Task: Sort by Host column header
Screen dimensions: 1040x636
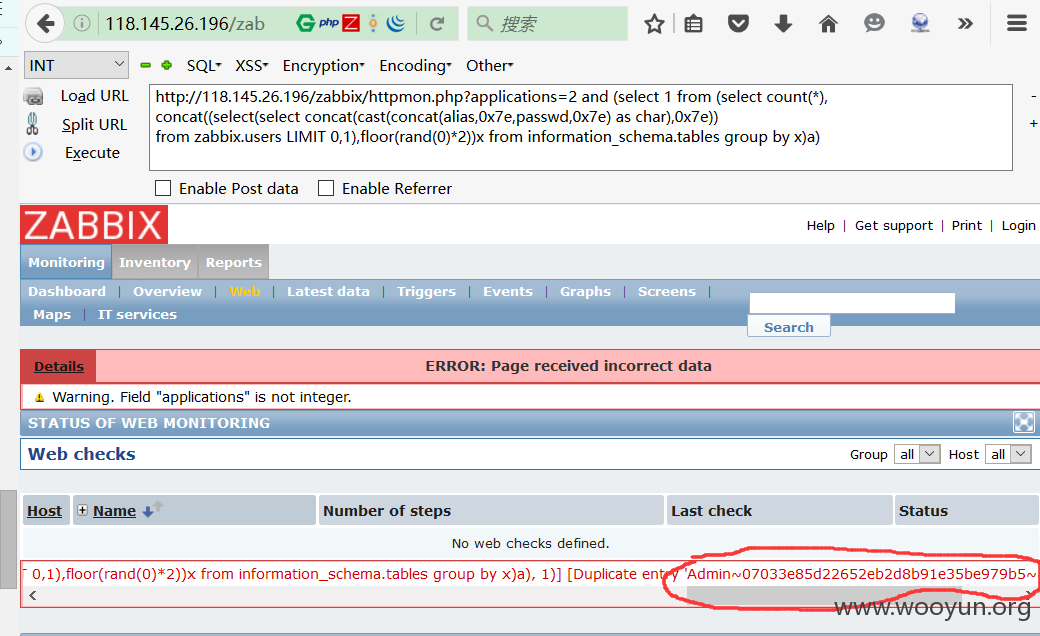Action: click(x=44, y=511)
